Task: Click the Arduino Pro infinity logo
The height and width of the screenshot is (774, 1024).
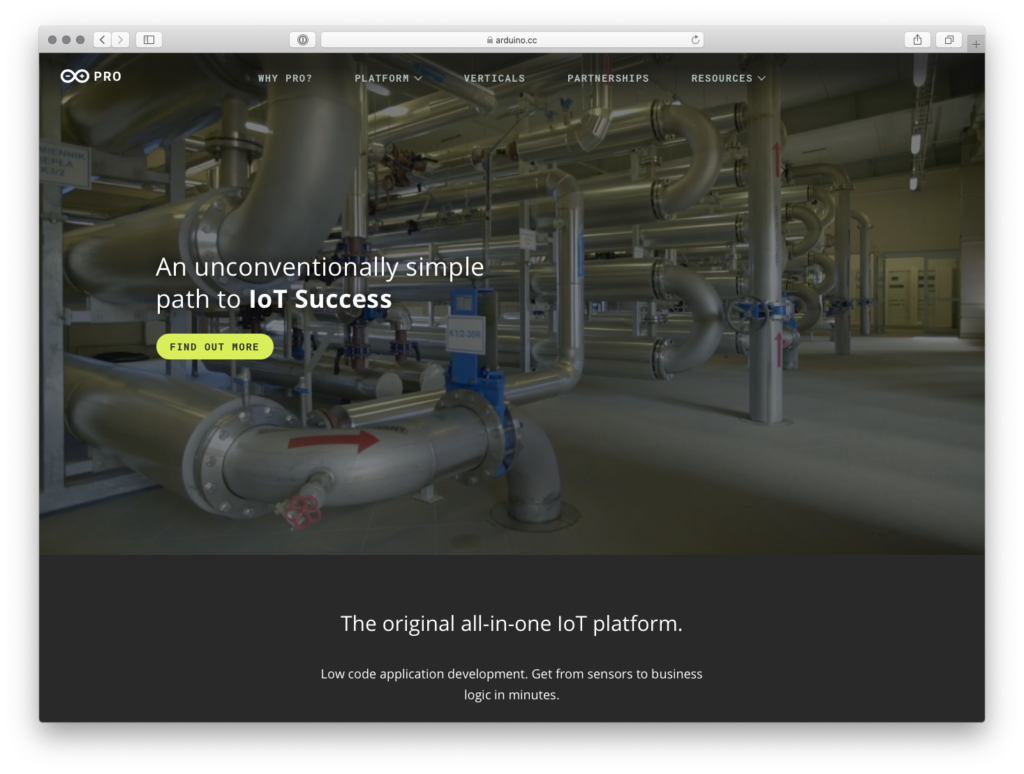Action: pyautogui.click(x=76, y=77)
